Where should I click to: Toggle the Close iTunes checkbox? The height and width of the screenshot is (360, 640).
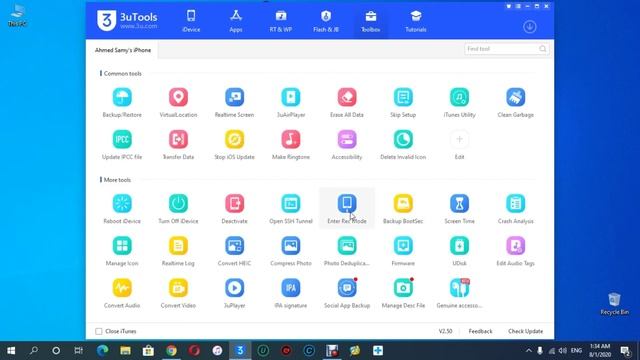pyautogui.click(x=99, y=331)
